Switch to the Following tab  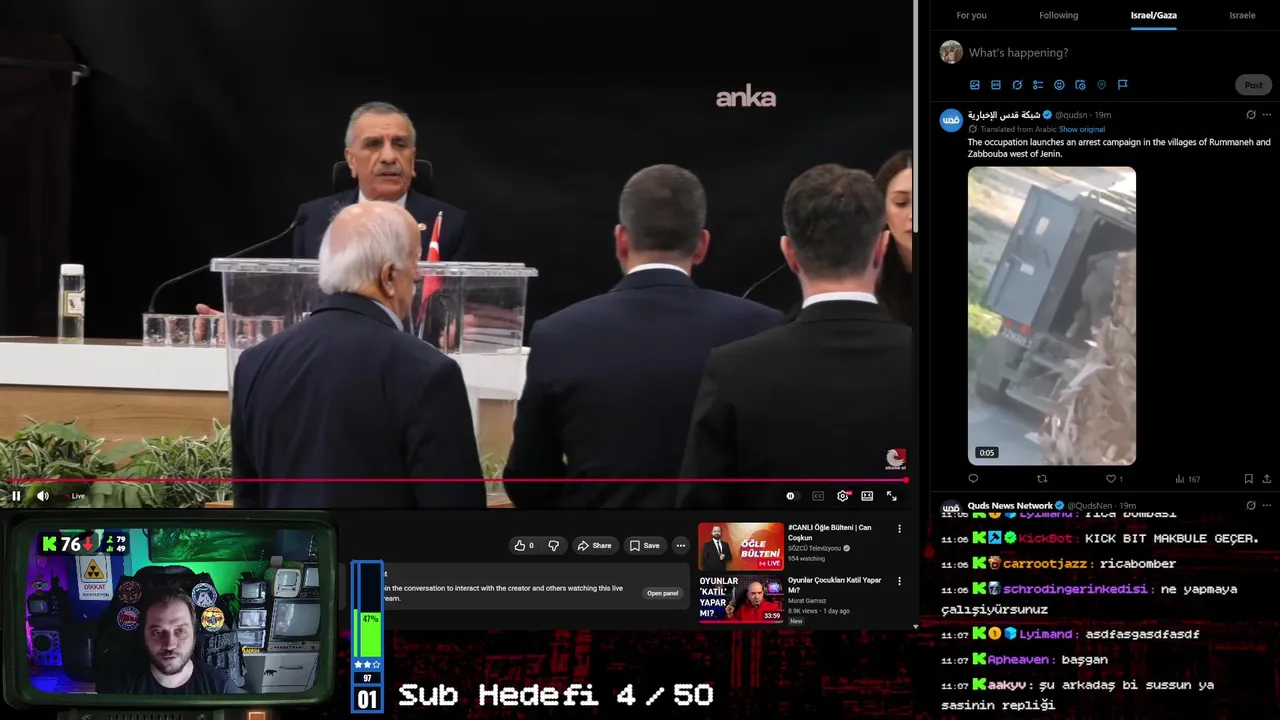1058,15
